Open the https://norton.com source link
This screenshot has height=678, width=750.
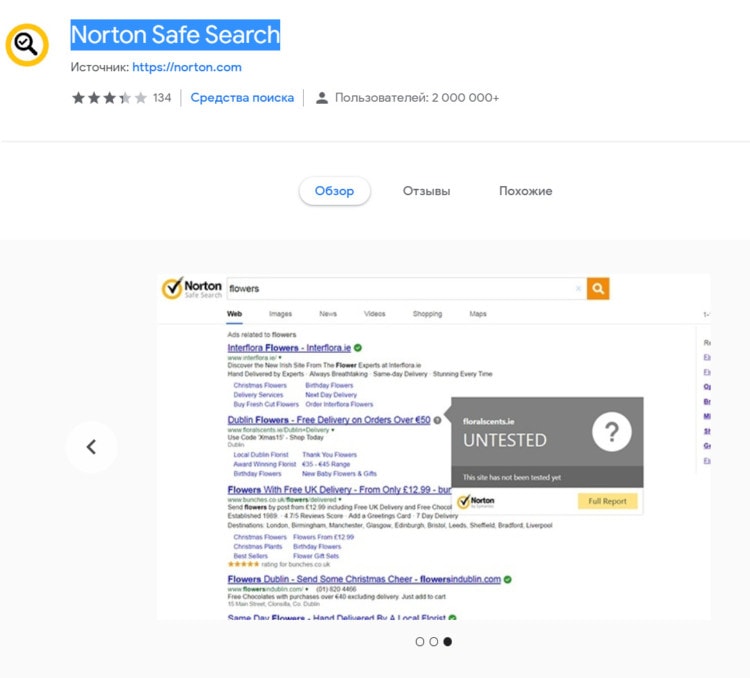tap(187, 67)
